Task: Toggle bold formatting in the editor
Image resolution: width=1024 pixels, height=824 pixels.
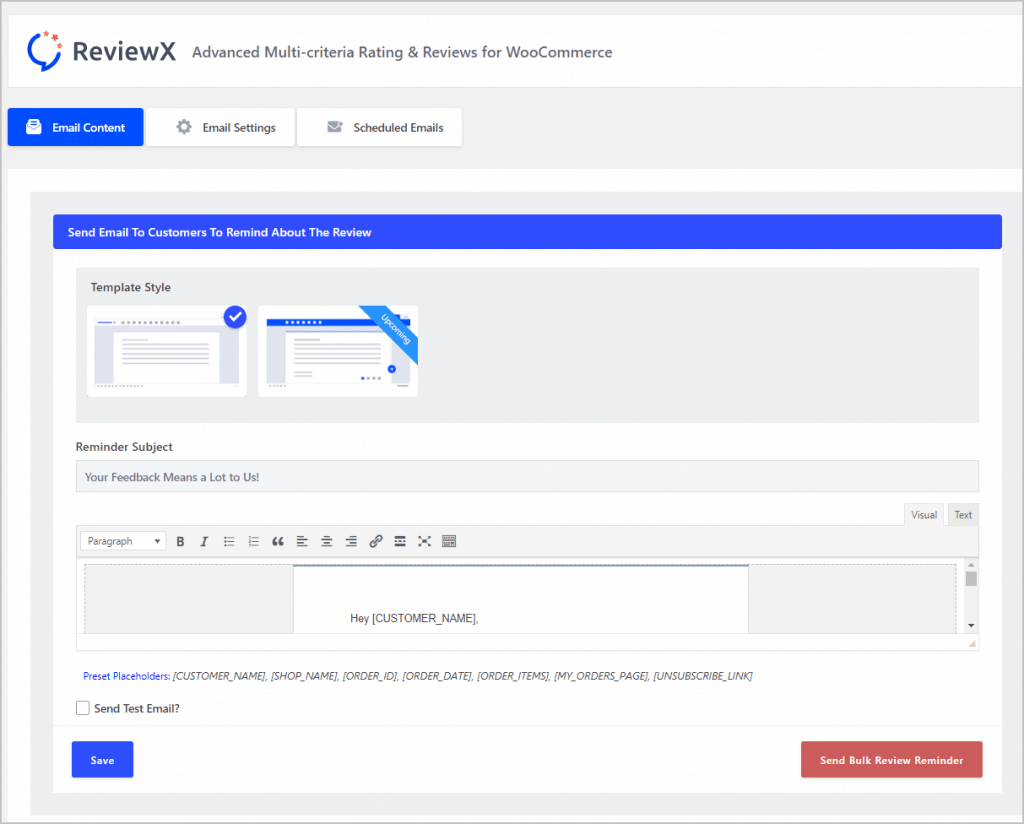Action: (x=180, y=541)
